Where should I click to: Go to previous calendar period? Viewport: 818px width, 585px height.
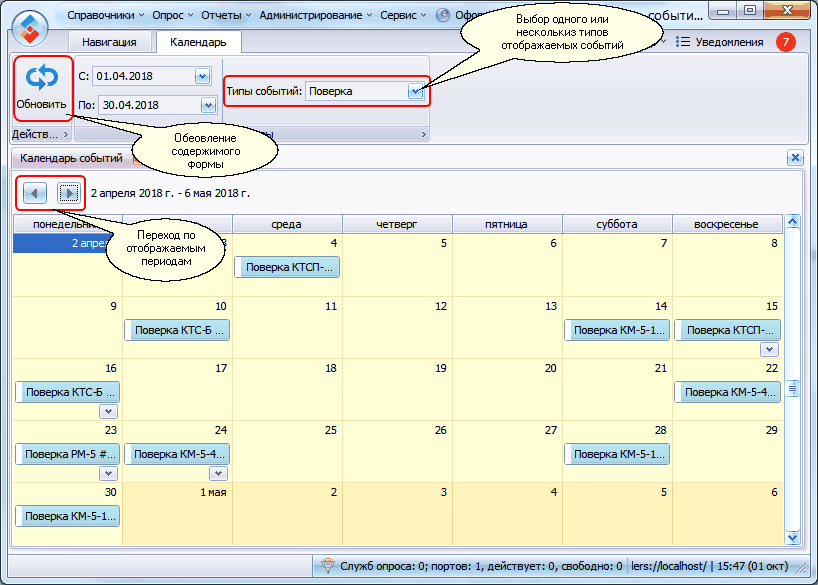click(34, 192)
